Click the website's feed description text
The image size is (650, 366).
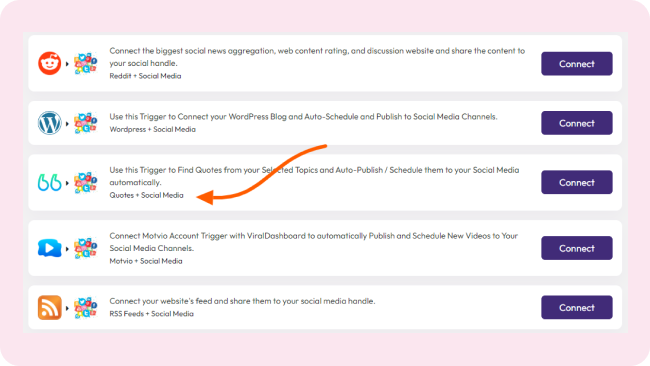(242, 301)
